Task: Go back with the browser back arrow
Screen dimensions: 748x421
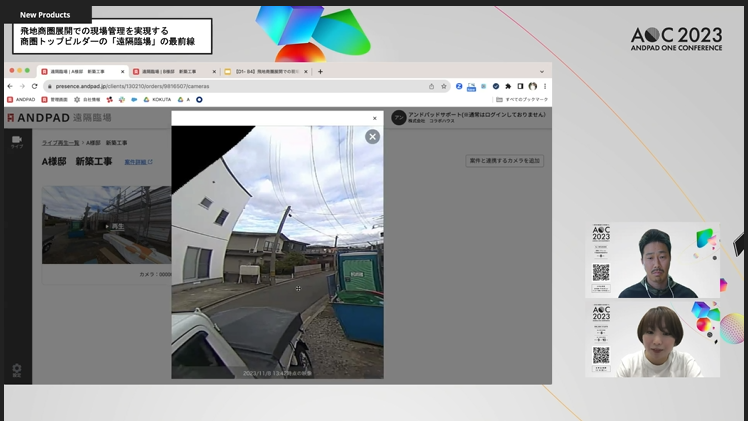Action: point(10,86)
